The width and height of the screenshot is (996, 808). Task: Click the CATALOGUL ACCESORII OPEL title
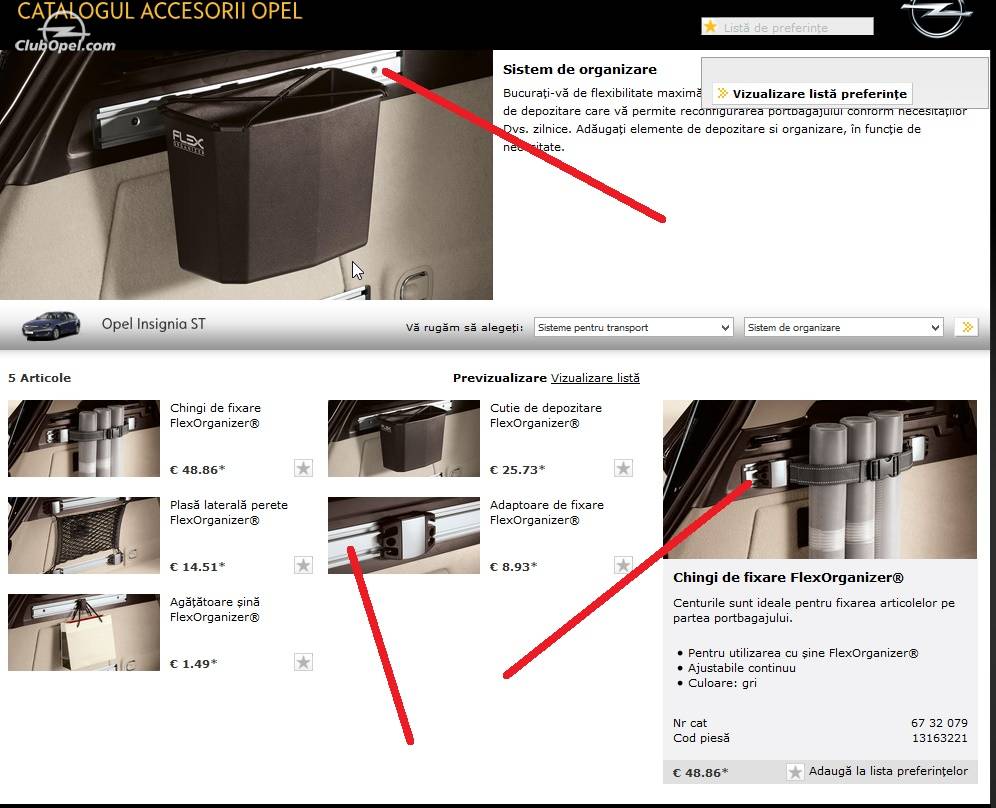pos(159,11)
